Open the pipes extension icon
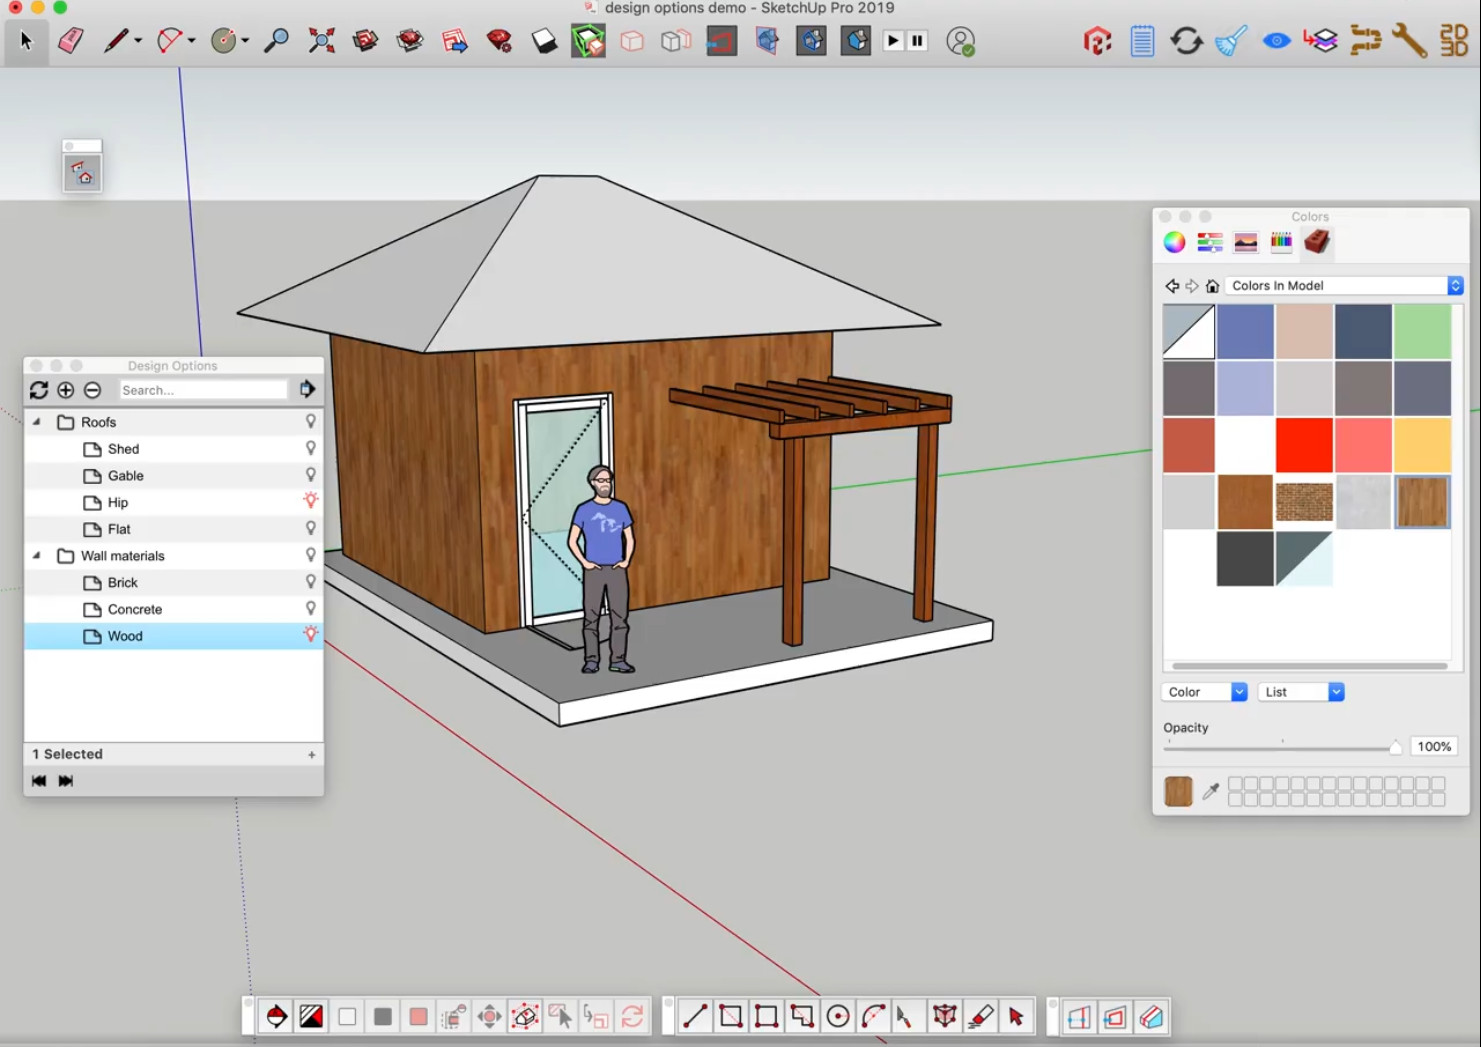This screenshot has height=1047, width=1481. 1365,41
